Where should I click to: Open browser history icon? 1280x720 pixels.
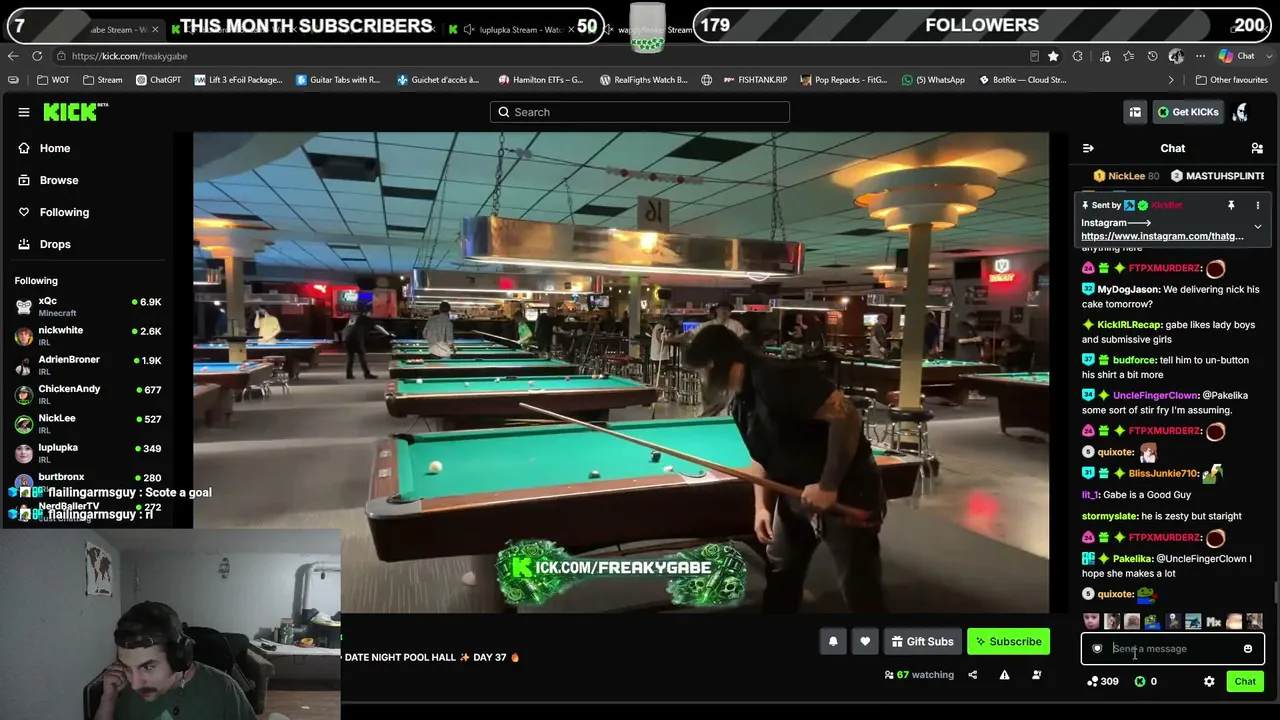pos(1153,56)
